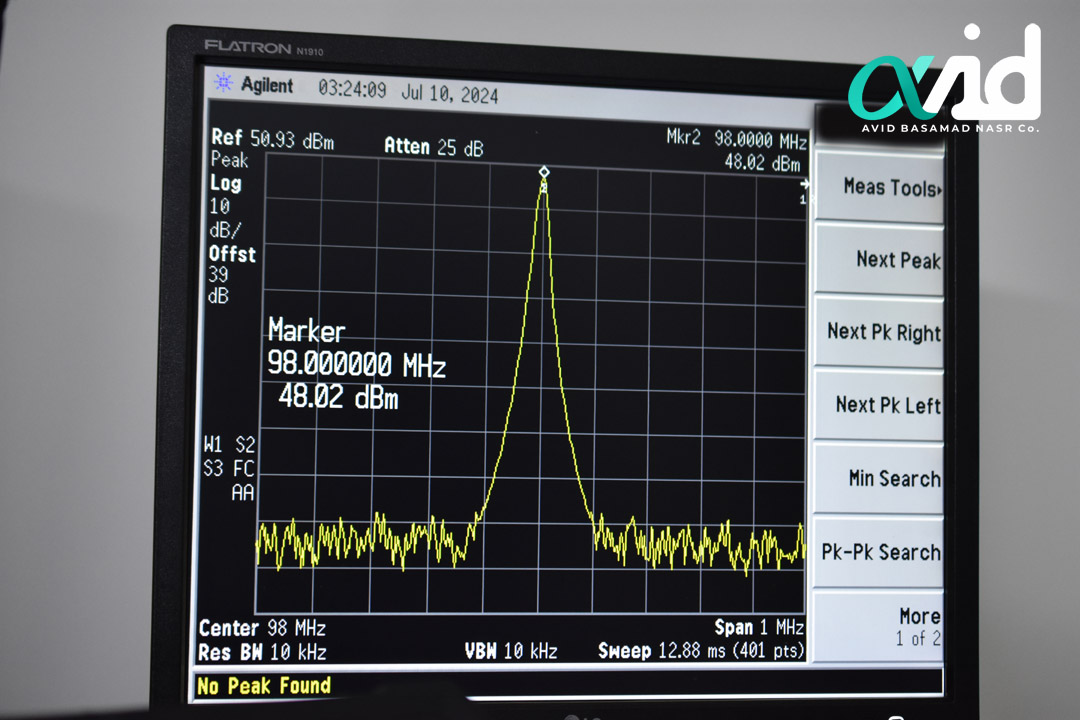This screenshot has height=720, width=1080.
Task: Click the AVID company logo
Action: (x=944, y=82)
